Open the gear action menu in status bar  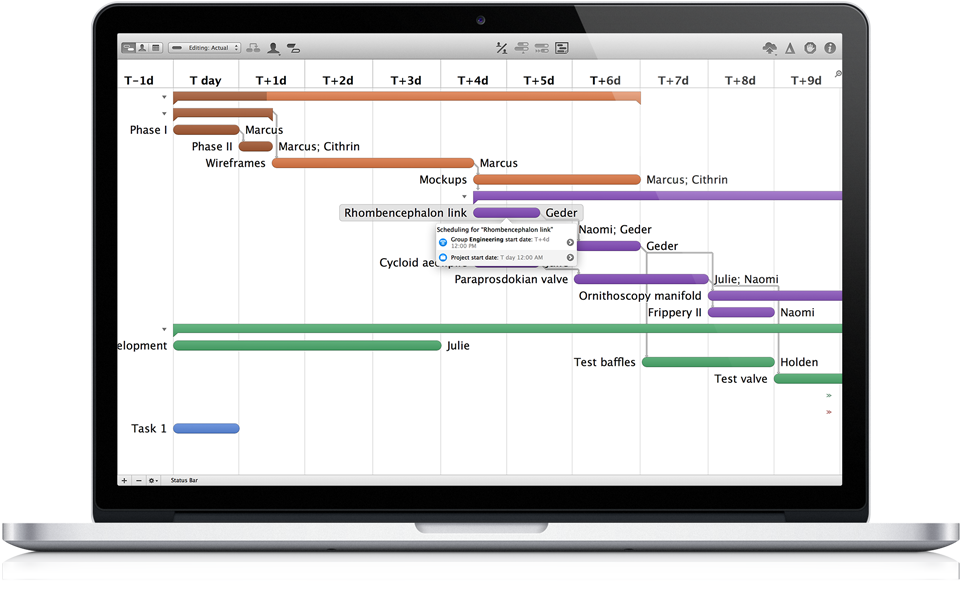pos(153,480)
